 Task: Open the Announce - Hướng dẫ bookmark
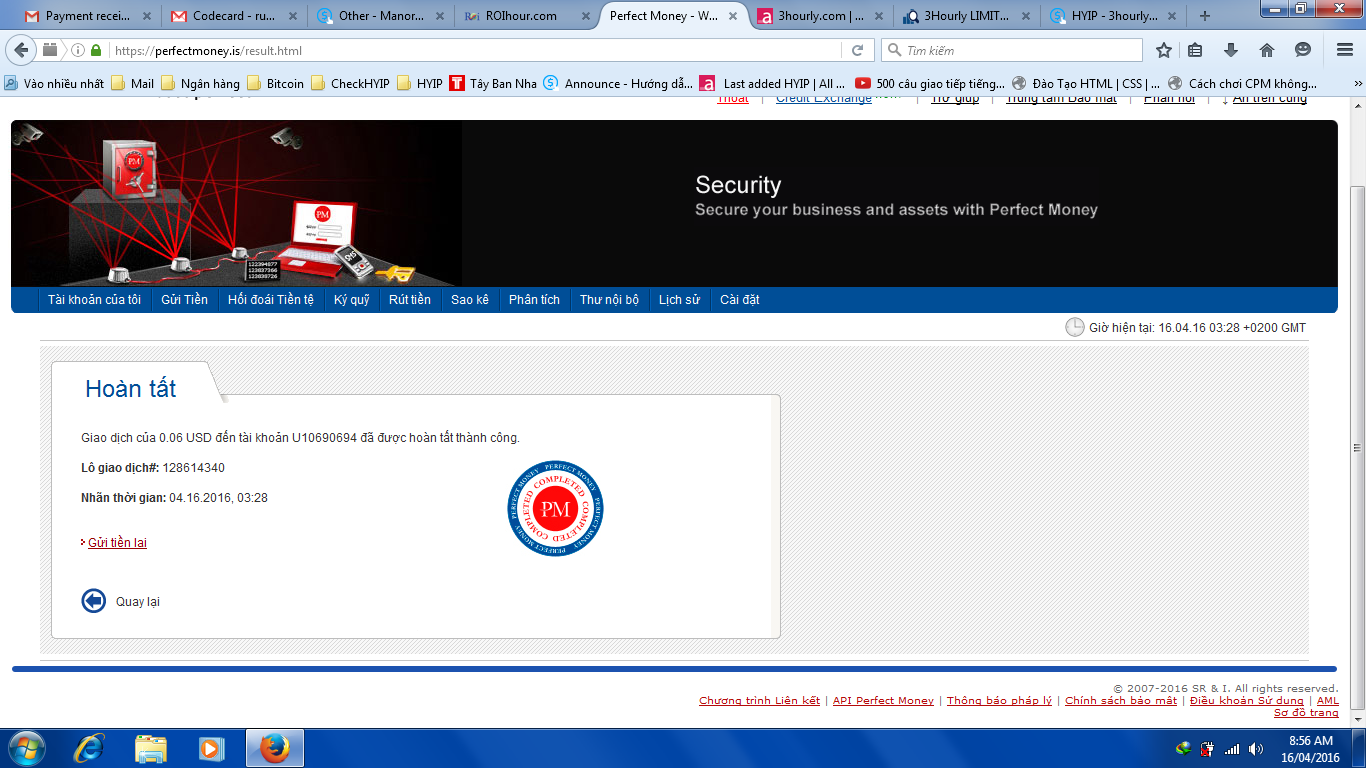point(618,83)
